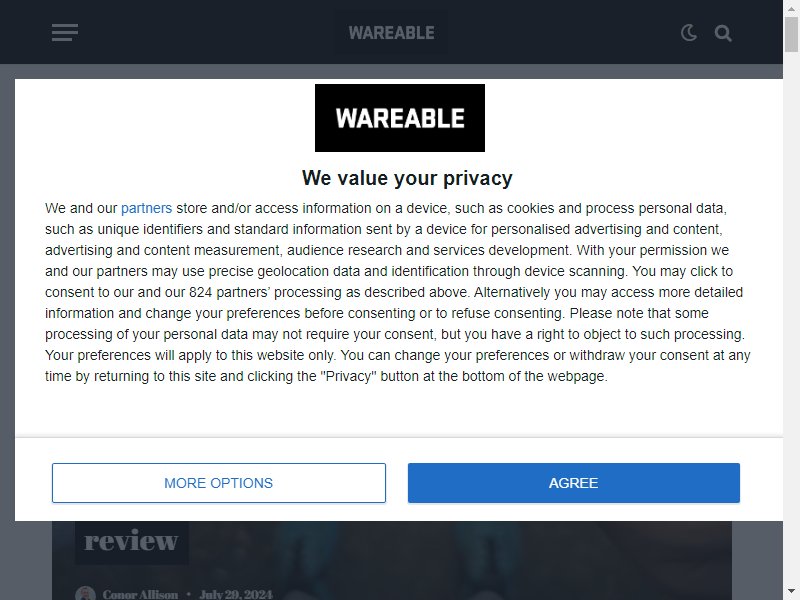Image resolution: width=800 pixels, height=600 pixels.
Task: Open the Conor Allison author link
Action: (140, 594)
